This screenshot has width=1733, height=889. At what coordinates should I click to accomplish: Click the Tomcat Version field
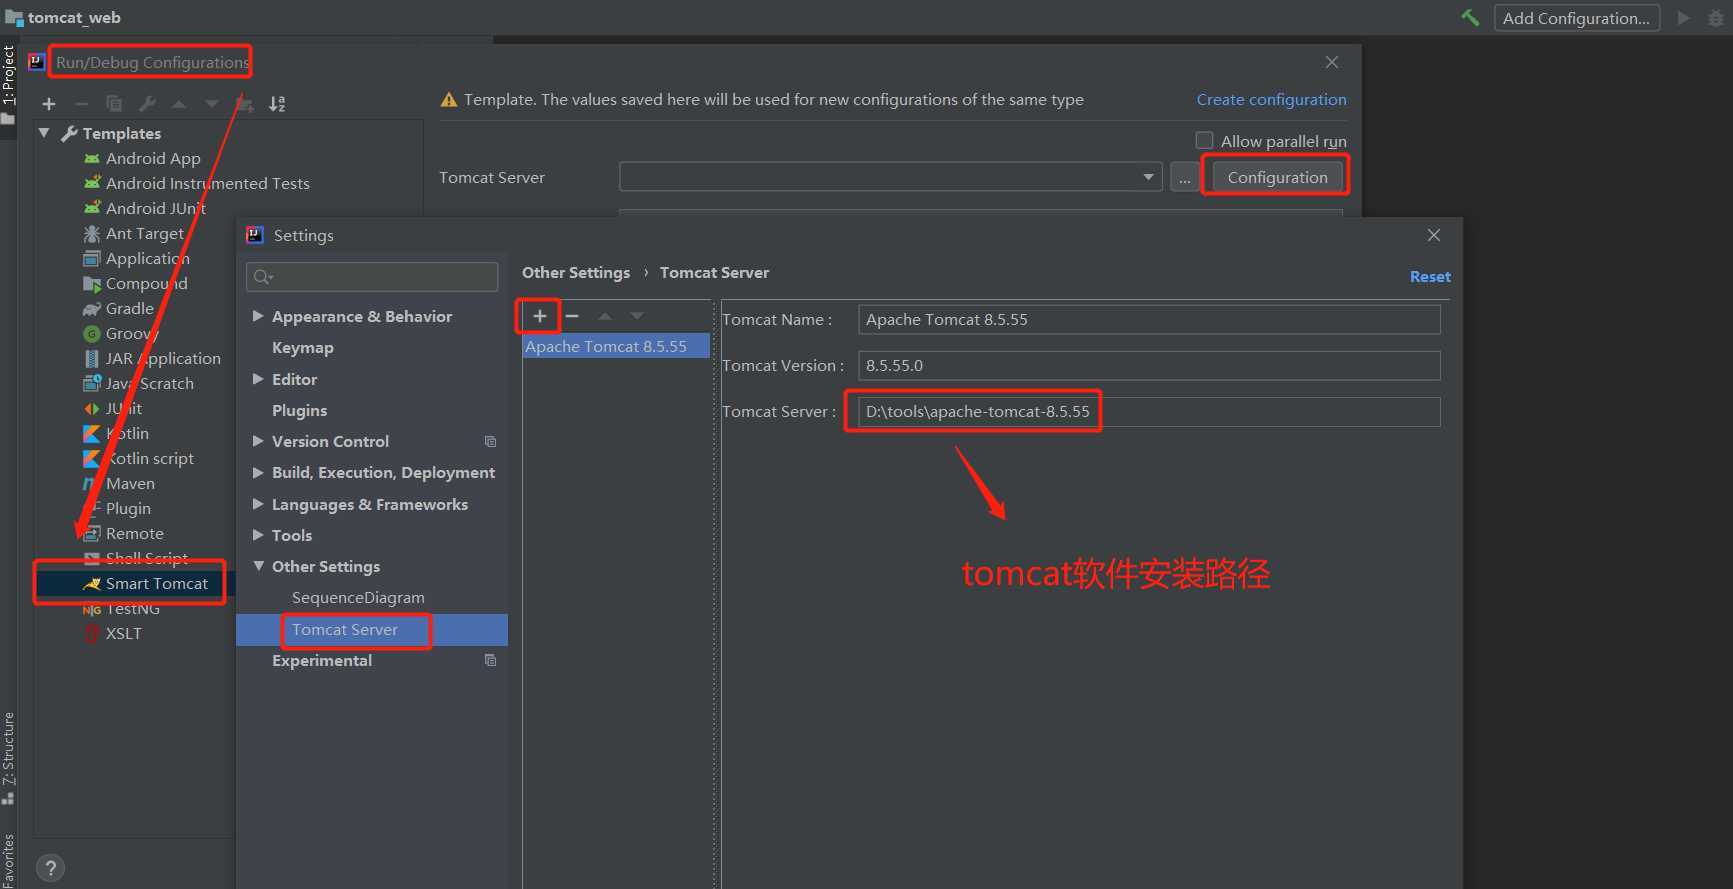1149,366
